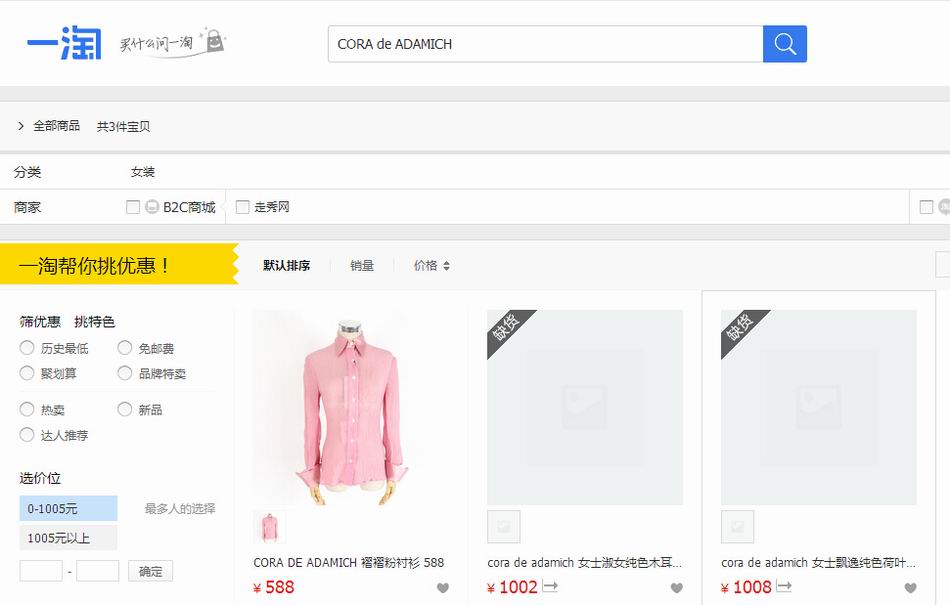Click the 全部商品 breadcrumb link
Image resolution: width=950 pixels, height=605 pixels.
tap(56, 126)
